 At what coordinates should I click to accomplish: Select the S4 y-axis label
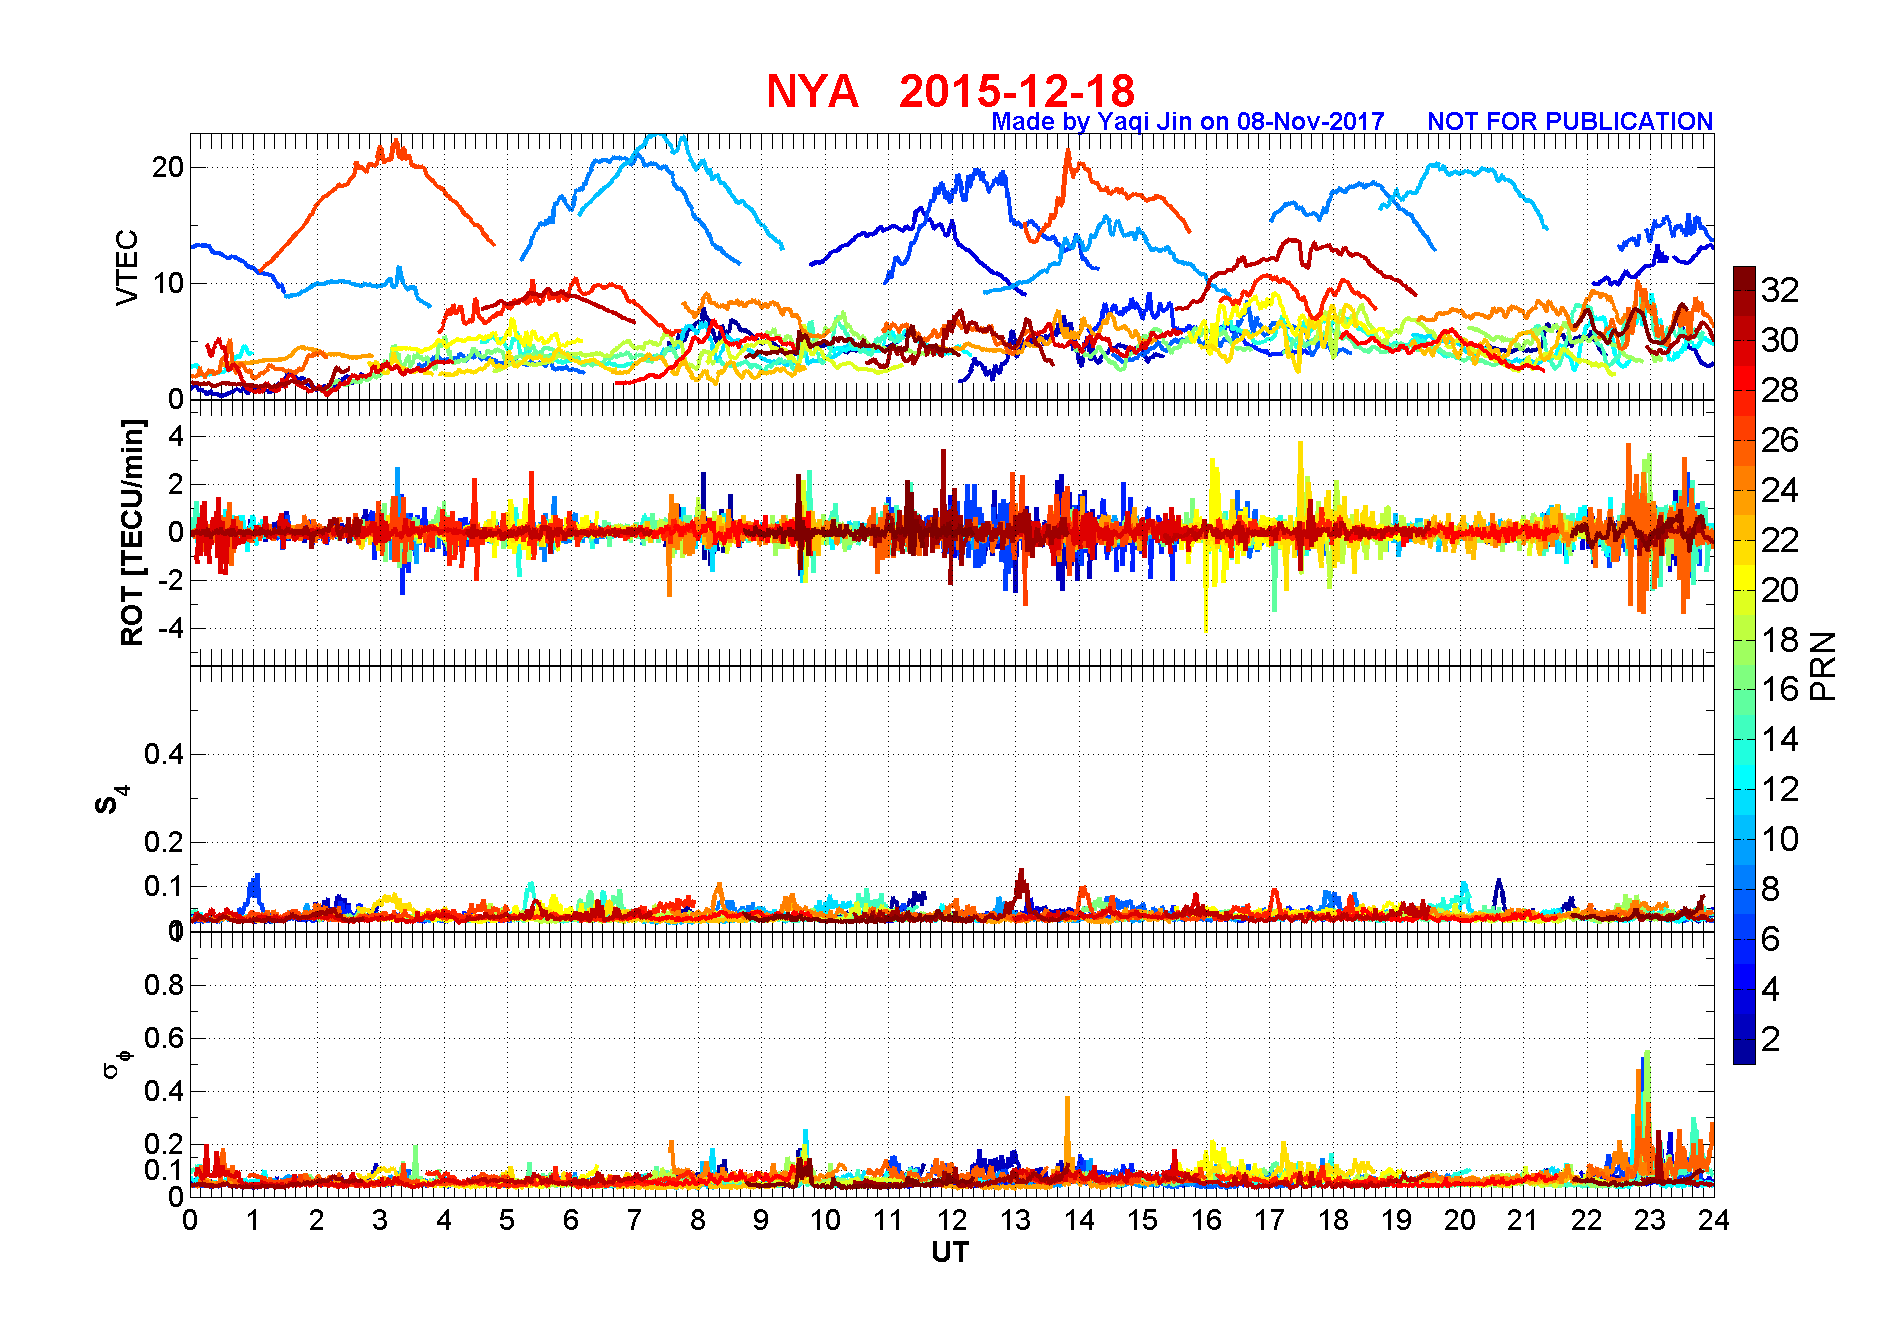click(112, 801)
